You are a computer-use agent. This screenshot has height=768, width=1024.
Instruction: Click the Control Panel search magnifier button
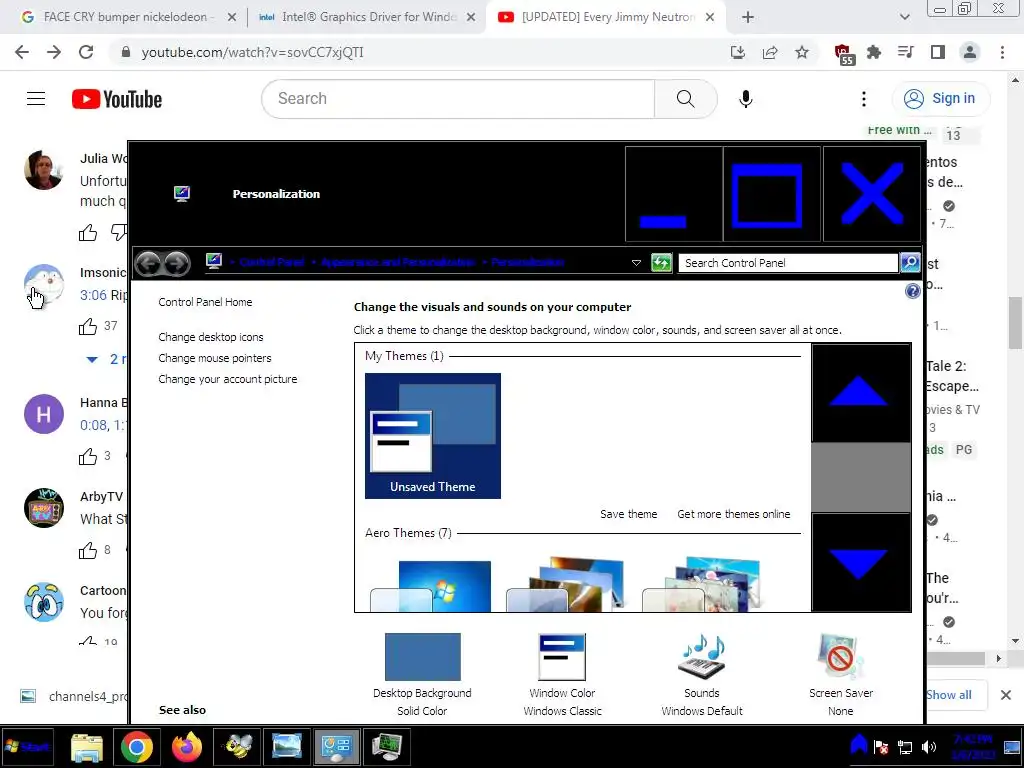pyautogui.click(x=910, y=263)
